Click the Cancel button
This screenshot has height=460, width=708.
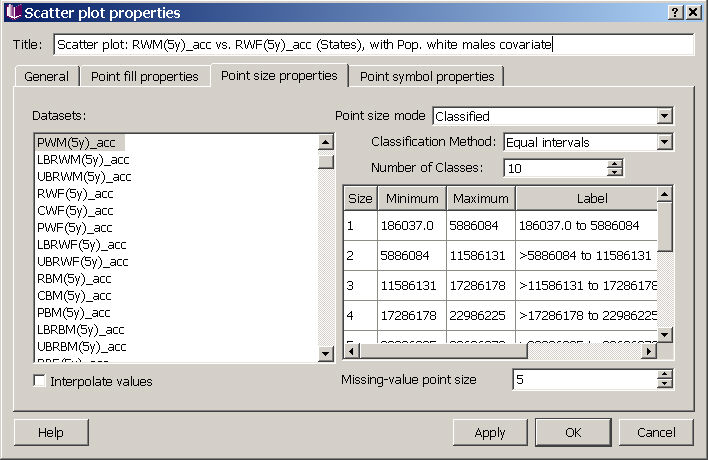tap(655, 432)
